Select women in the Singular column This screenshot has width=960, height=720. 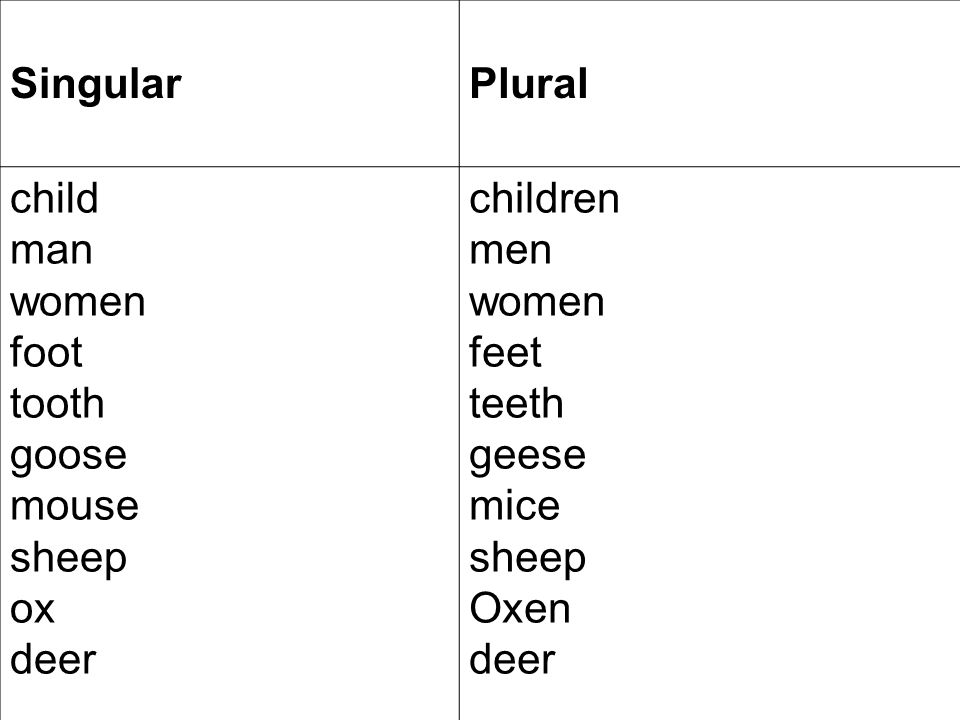coord(78,302)
